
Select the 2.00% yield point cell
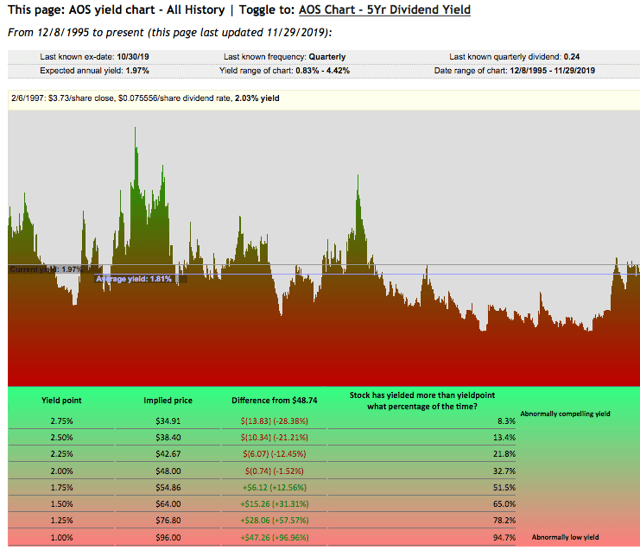pos(62,471)
